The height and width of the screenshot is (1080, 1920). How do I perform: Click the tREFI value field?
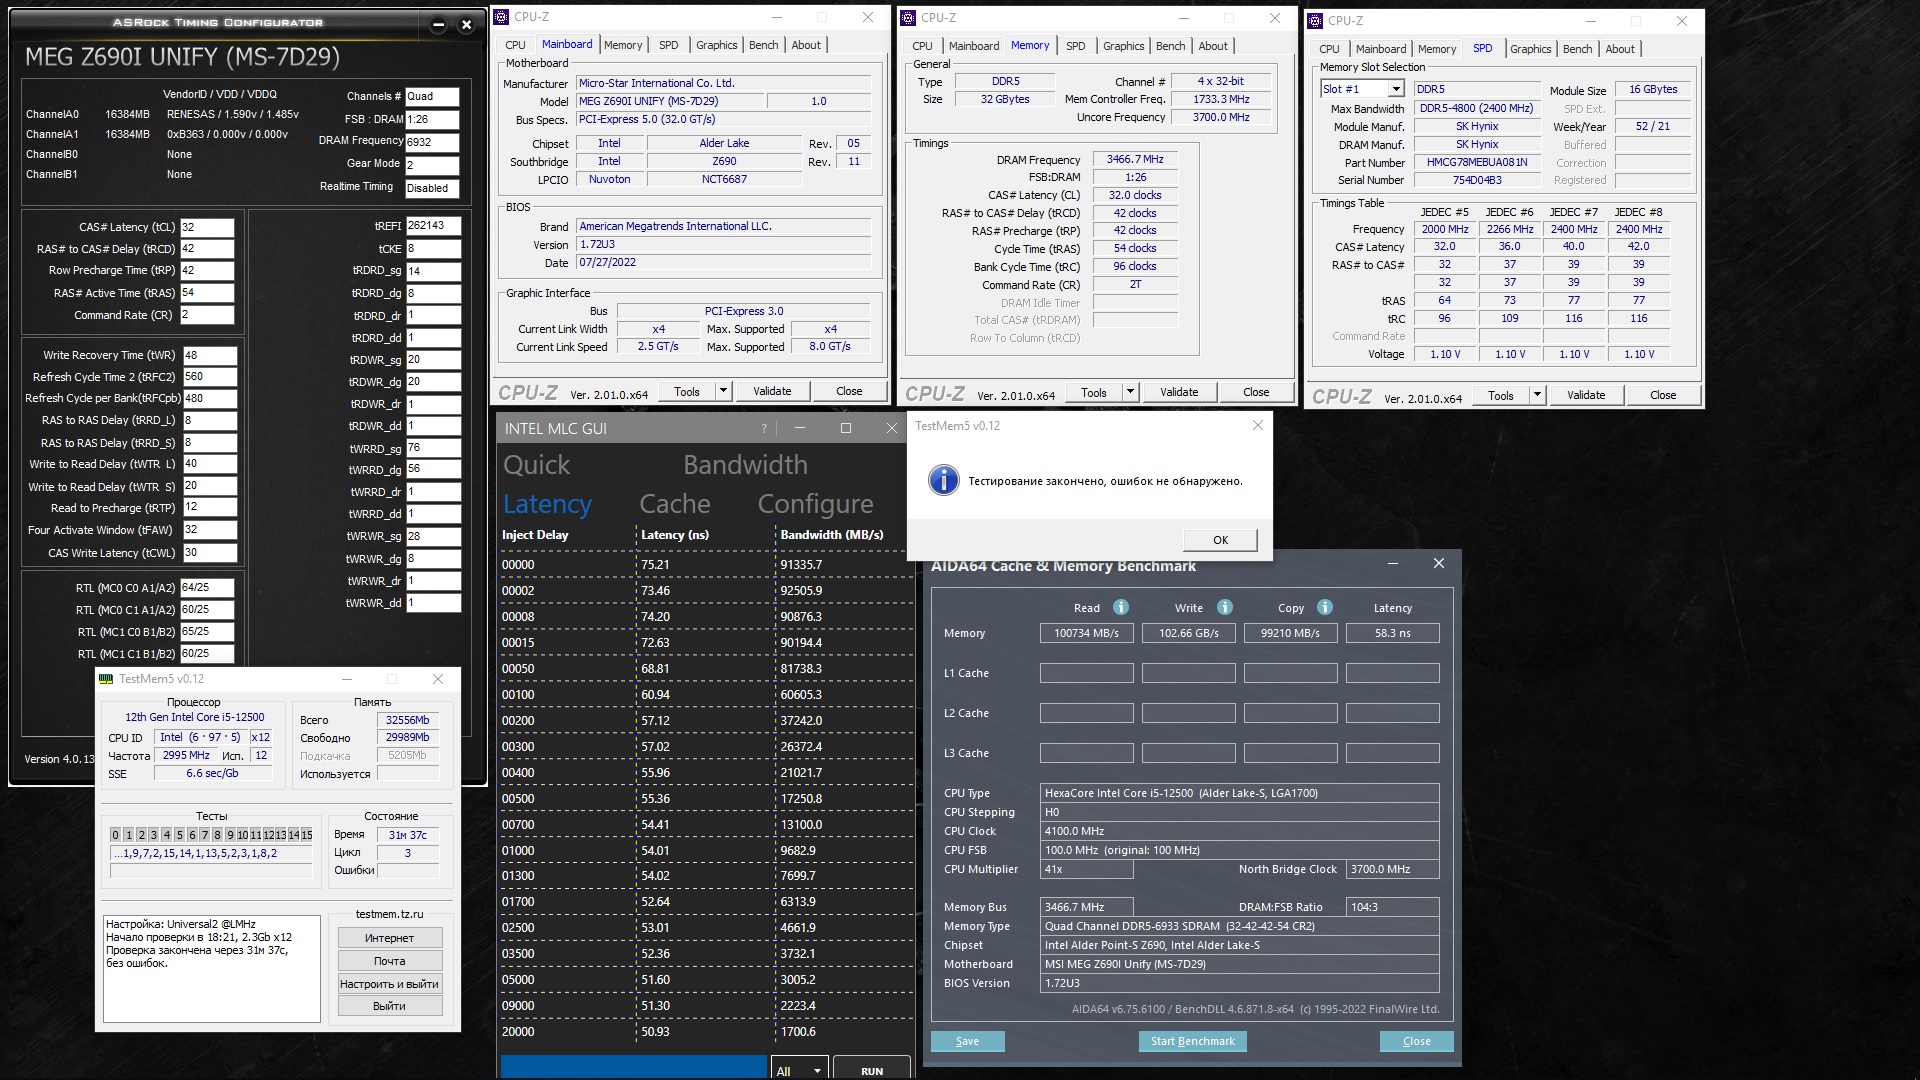point(432,226)
